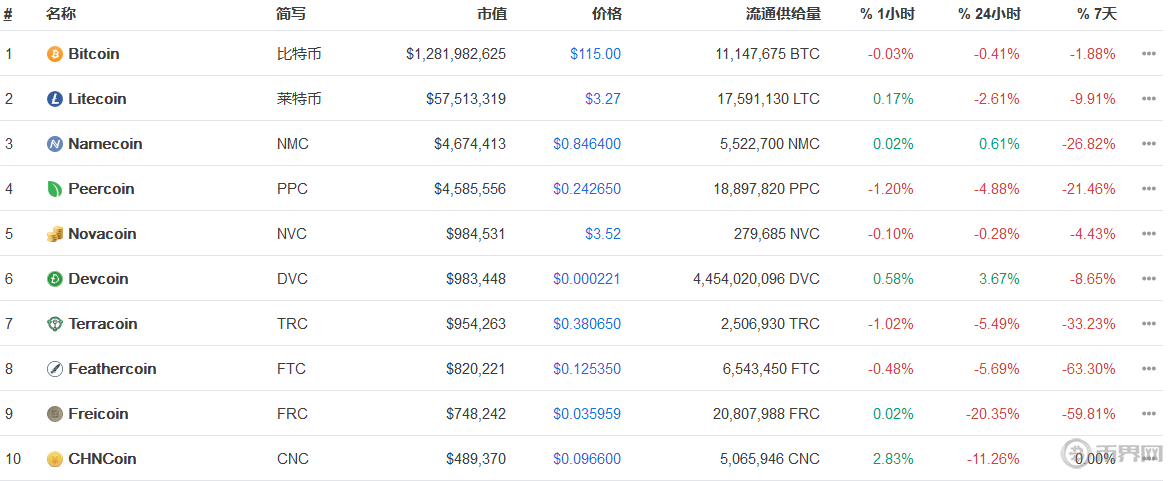Click the Litecoin price $3.27 link
Screen dimensions: 1174x481
(603, 99)
